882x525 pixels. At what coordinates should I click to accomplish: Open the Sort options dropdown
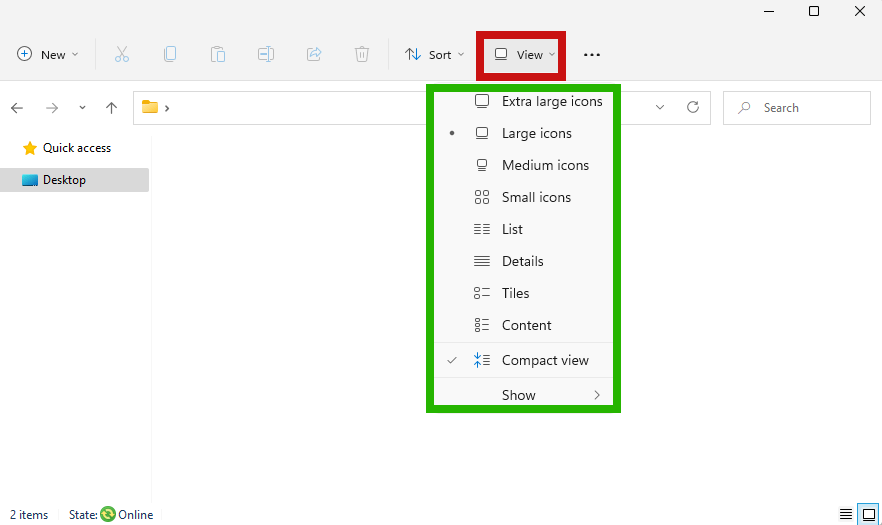point(435,55)
